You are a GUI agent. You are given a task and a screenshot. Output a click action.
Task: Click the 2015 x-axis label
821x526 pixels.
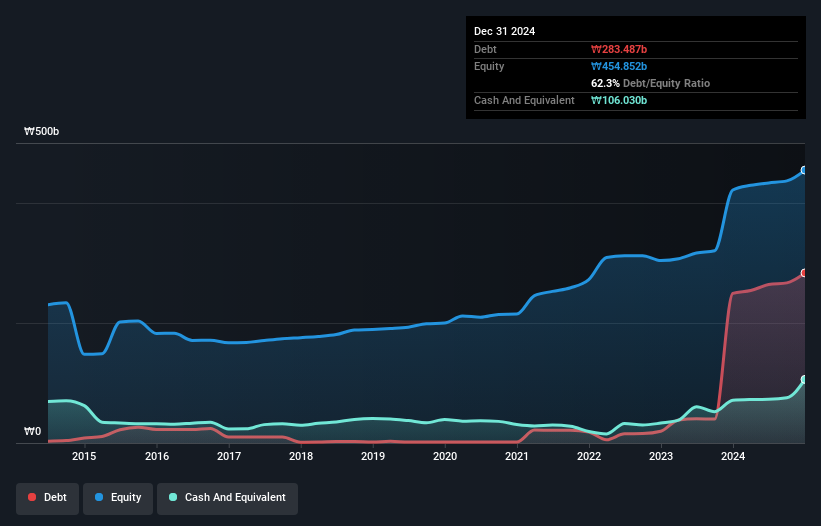pos(84,456)
